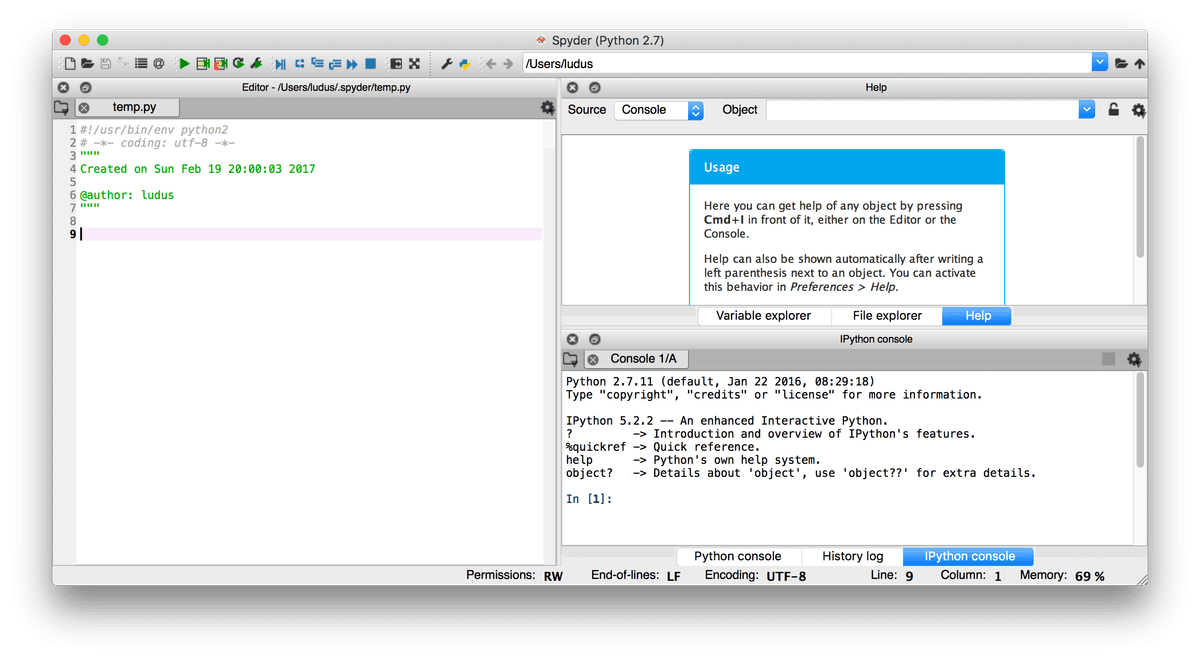This screenshot has height=660, width=1200.
Task: Expand the working directory path dropdown
Action: (1100, 63)
